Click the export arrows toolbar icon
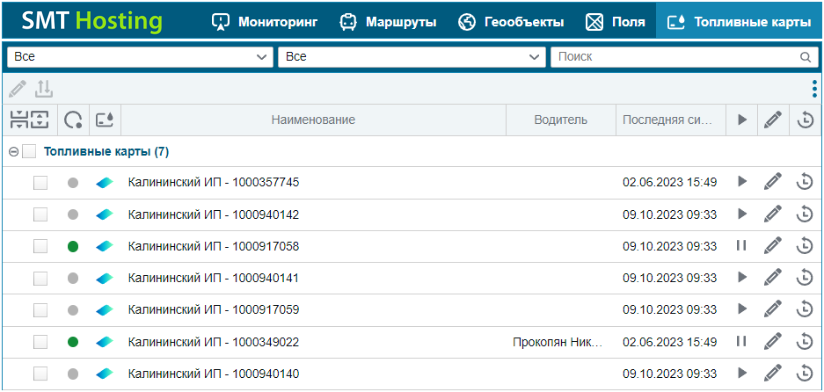Screen dimensions: 824x392 pos(44,89)
